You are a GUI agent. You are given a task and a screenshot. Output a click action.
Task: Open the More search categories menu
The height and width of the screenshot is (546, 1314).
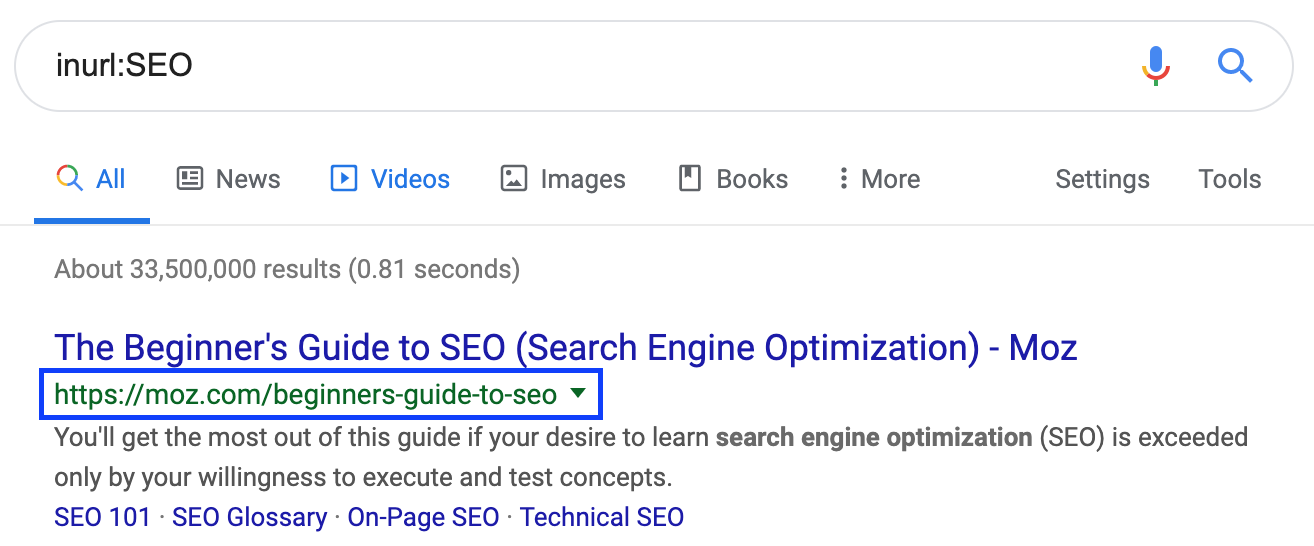879,179
